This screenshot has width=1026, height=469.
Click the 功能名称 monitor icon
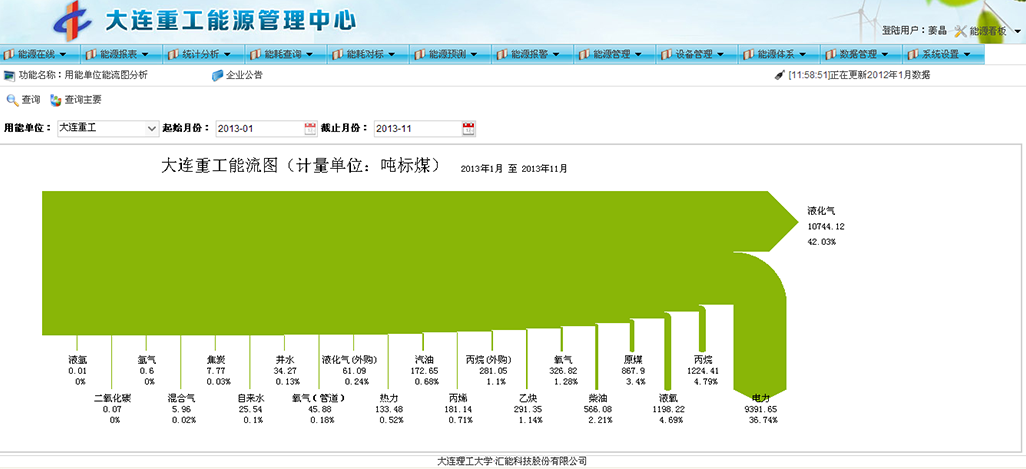pos(9,75)
